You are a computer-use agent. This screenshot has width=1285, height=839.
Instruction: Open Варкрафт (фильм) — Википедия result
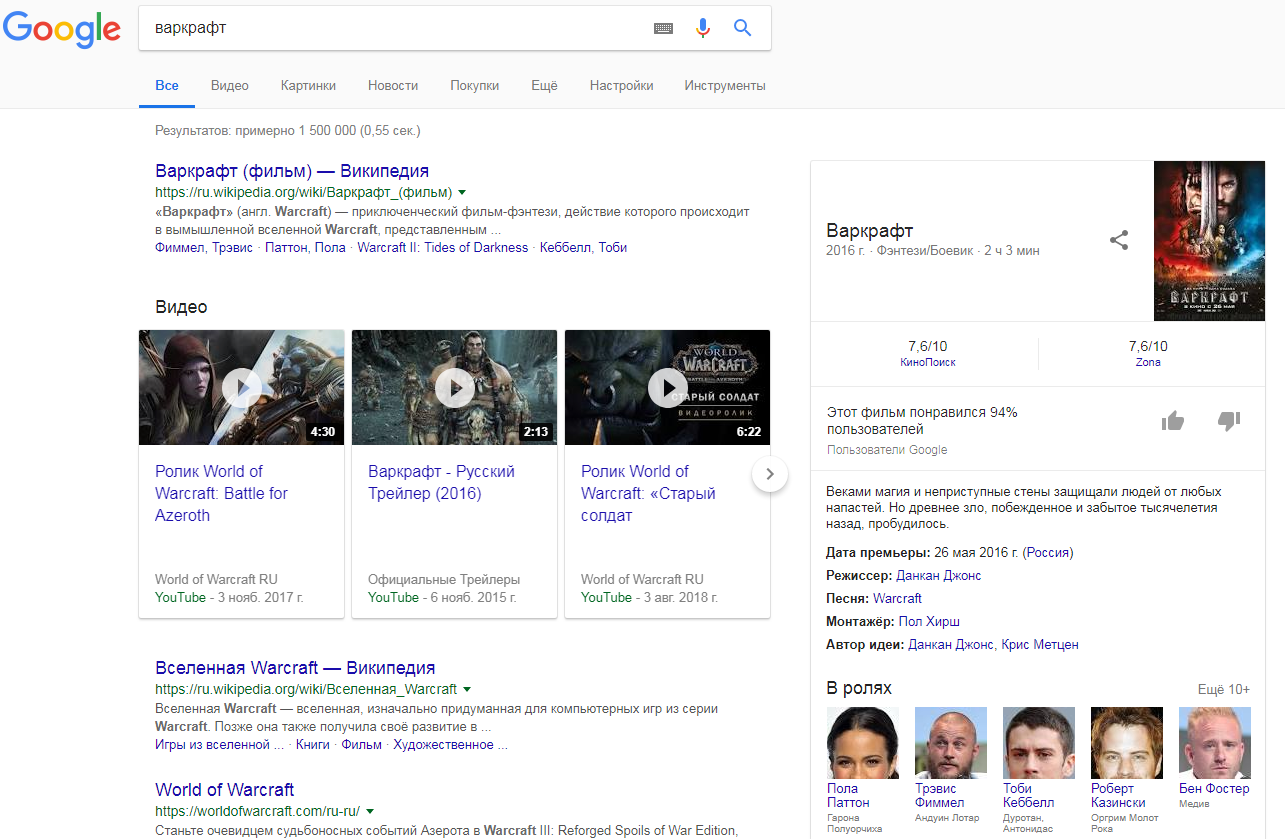pos(292,171)
